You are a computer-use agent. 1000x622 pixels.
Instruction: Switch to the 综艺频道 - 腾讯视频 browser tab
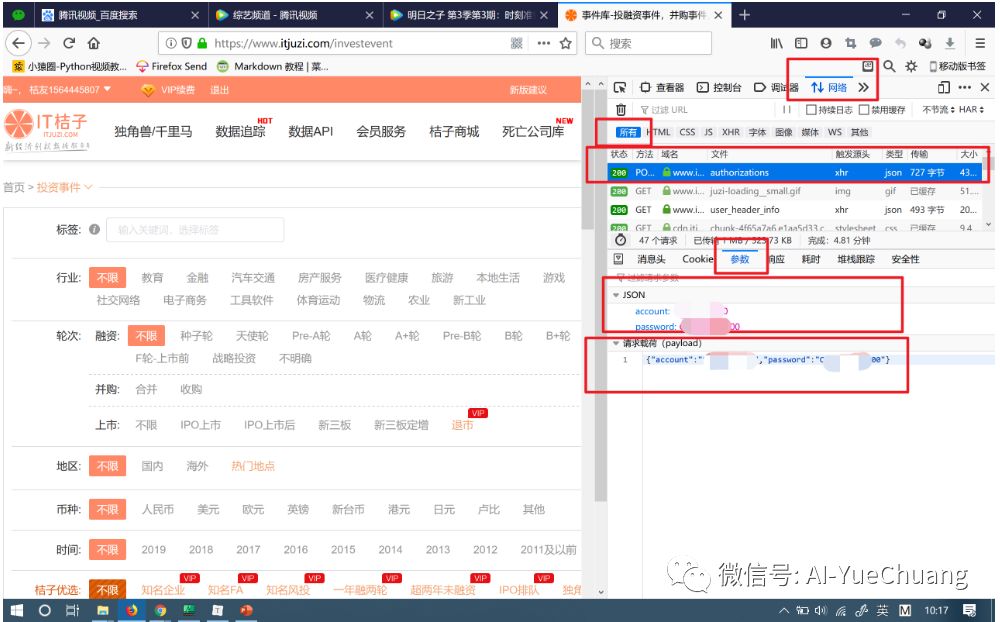point(293,15)
